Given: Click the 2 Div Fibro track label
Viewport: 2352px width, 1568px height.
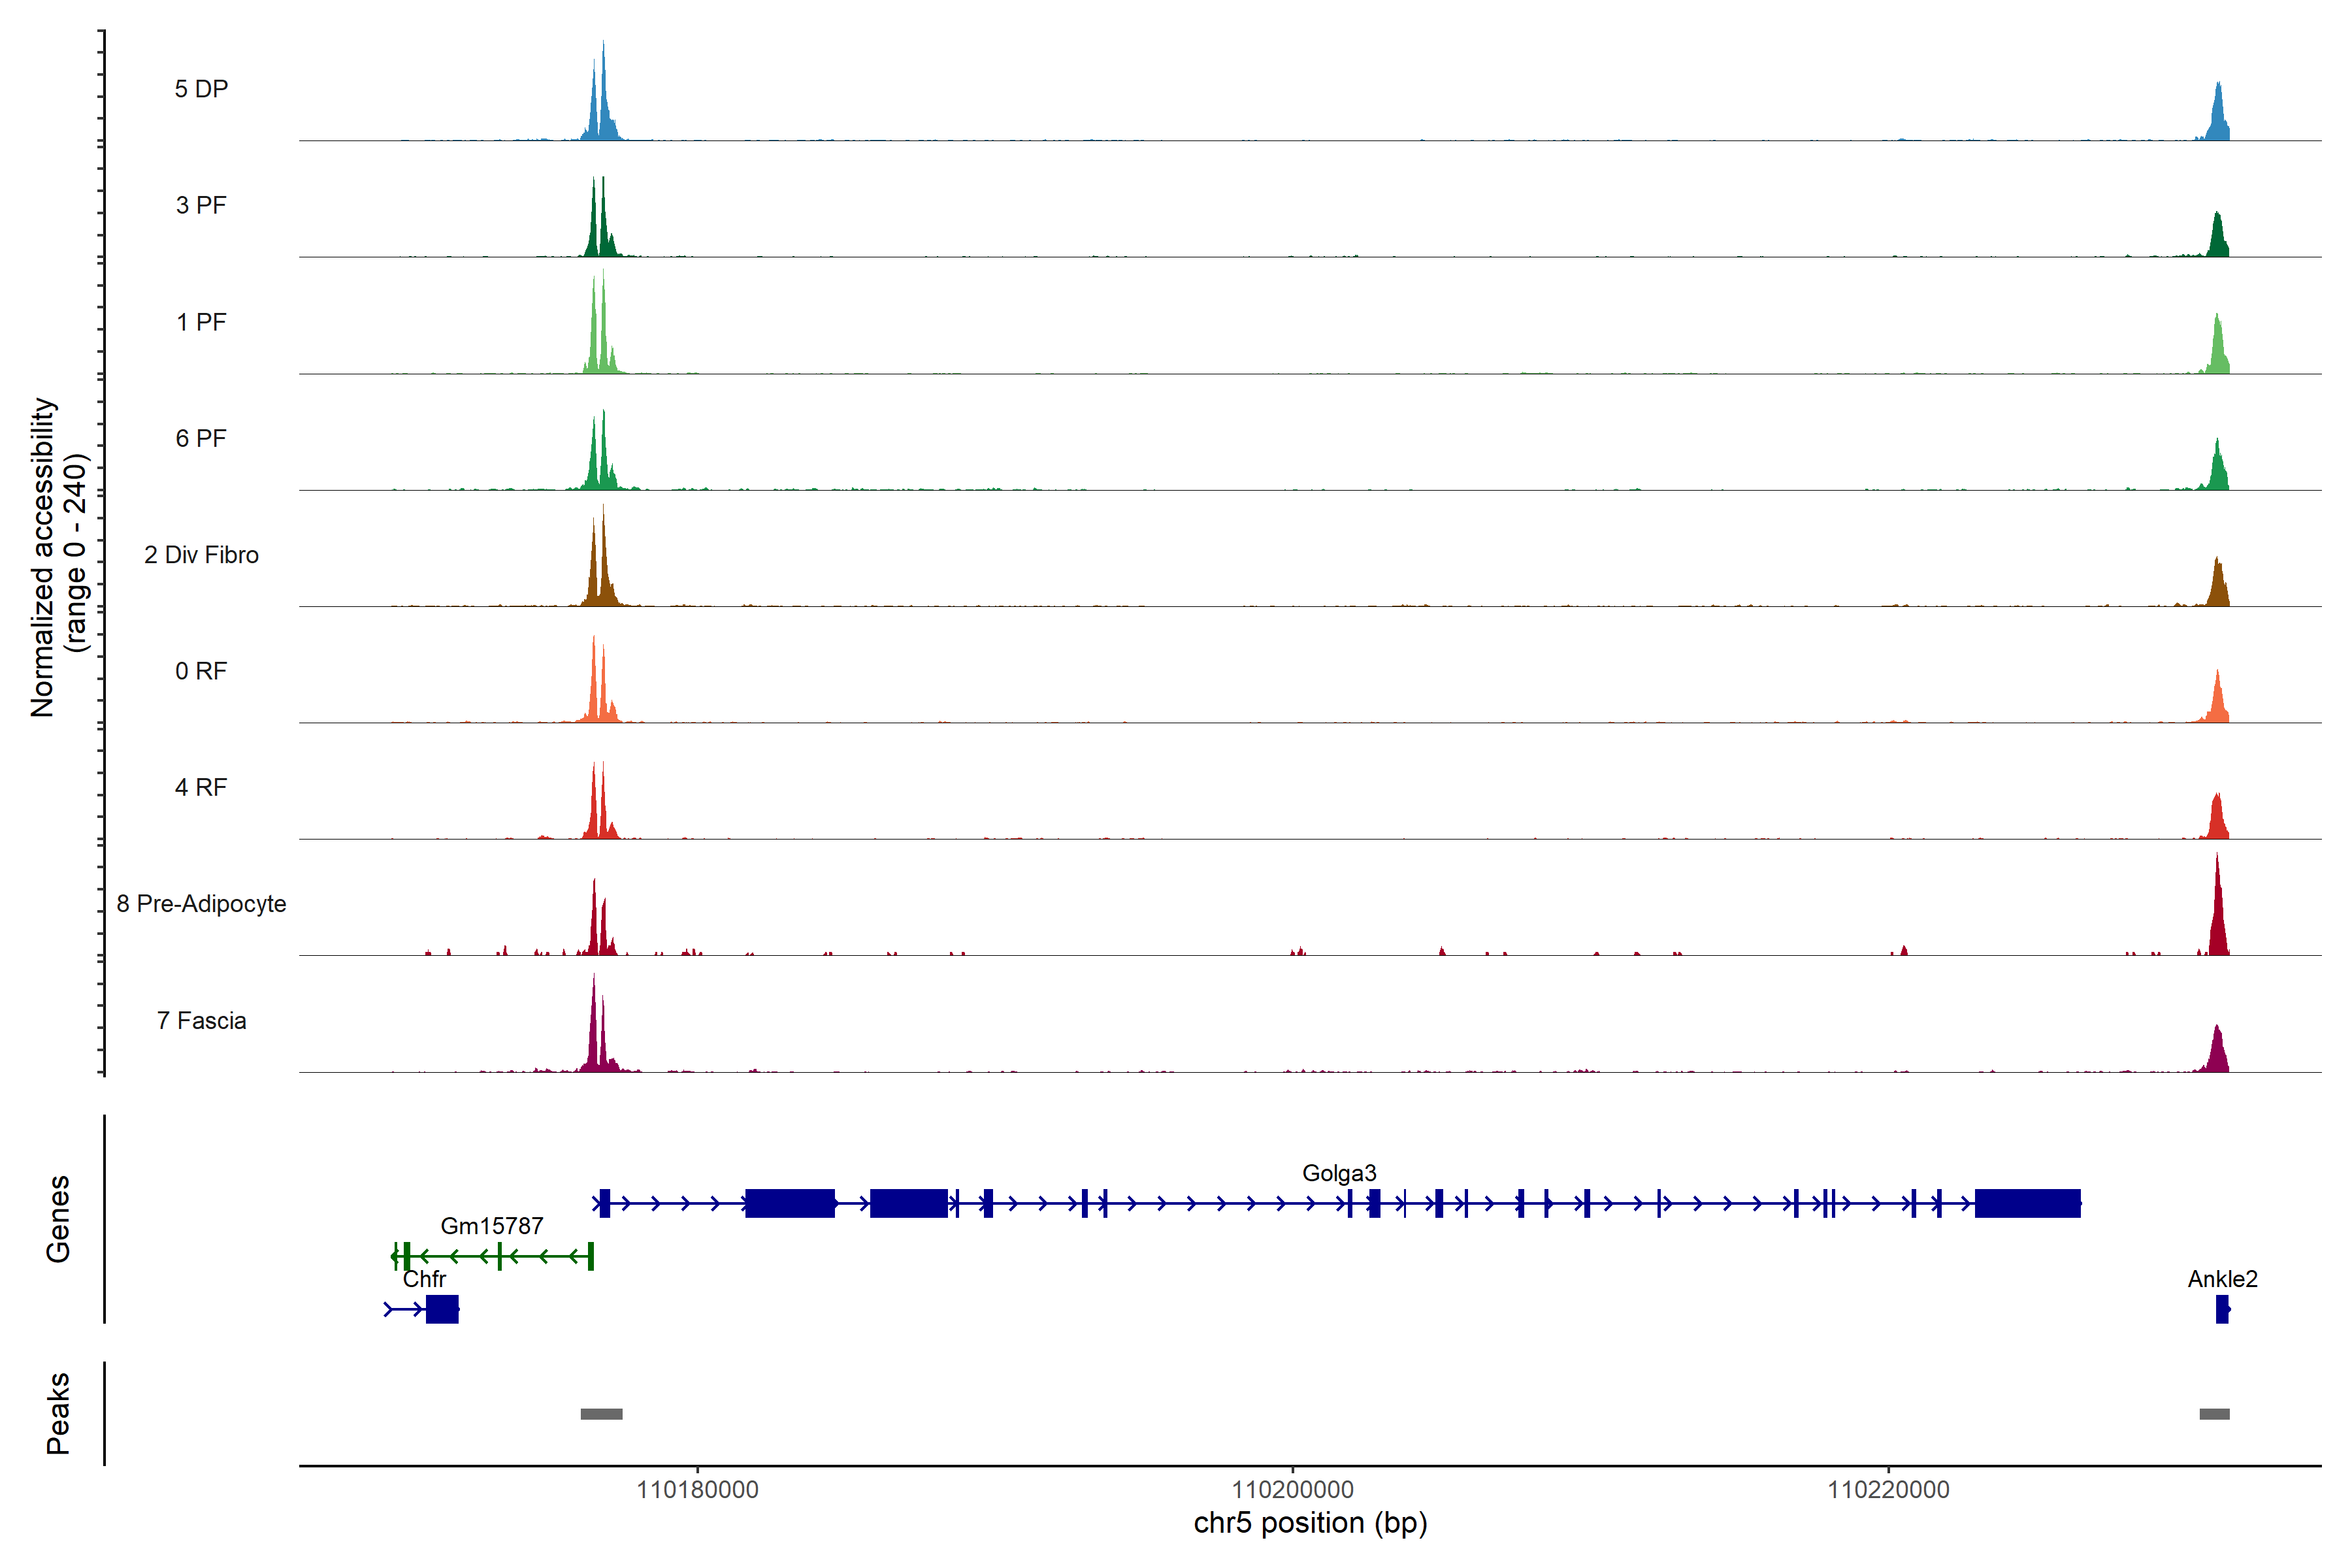Looking at the screenshot, I should pyautogui.click(x=201, y=555).
